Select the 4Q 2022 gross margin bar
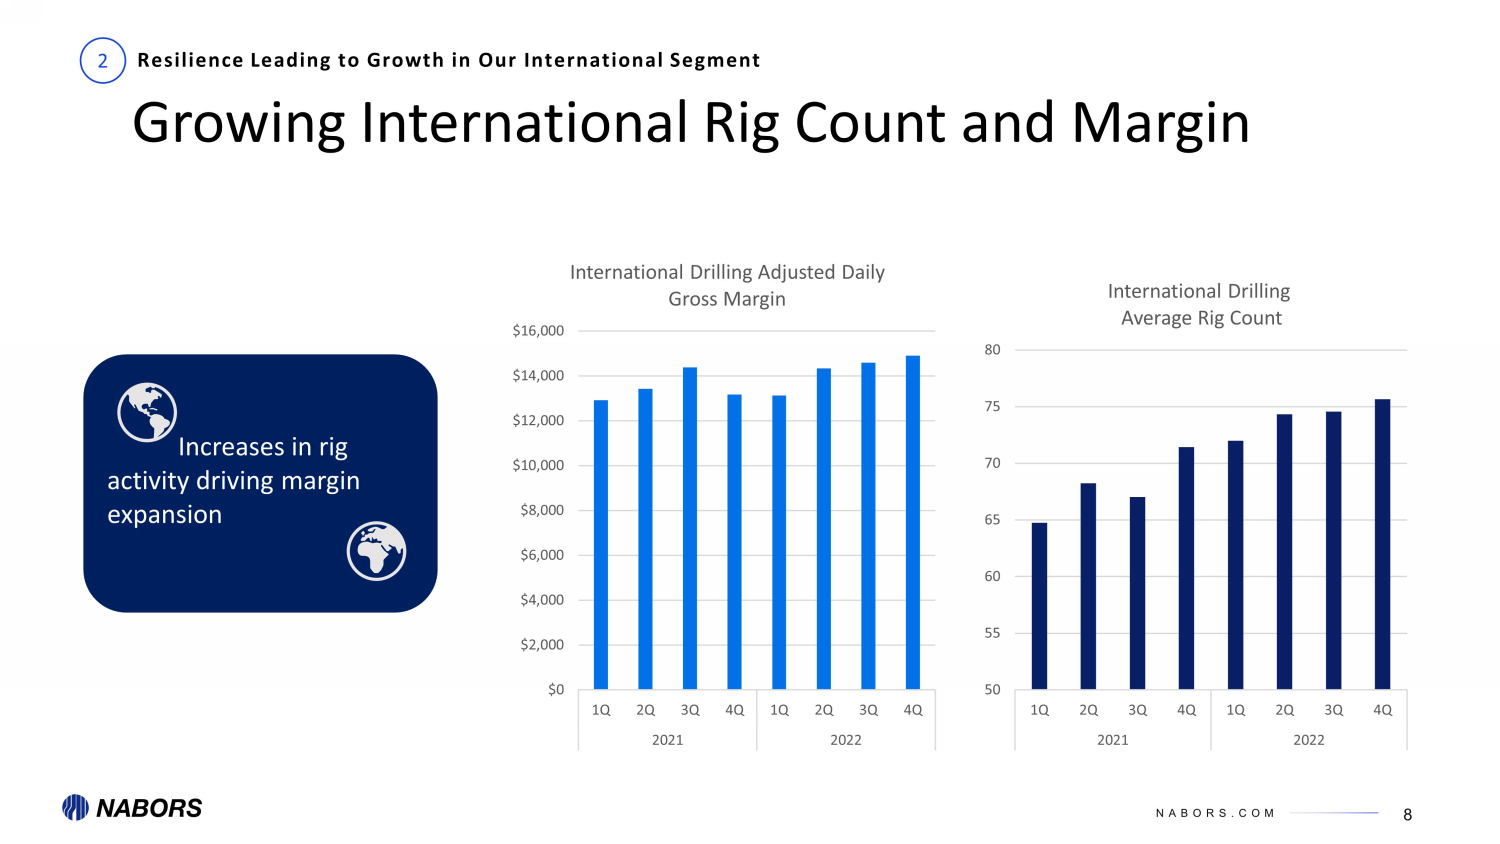The width and height of the screenshot is (1500, 844). 912,522
